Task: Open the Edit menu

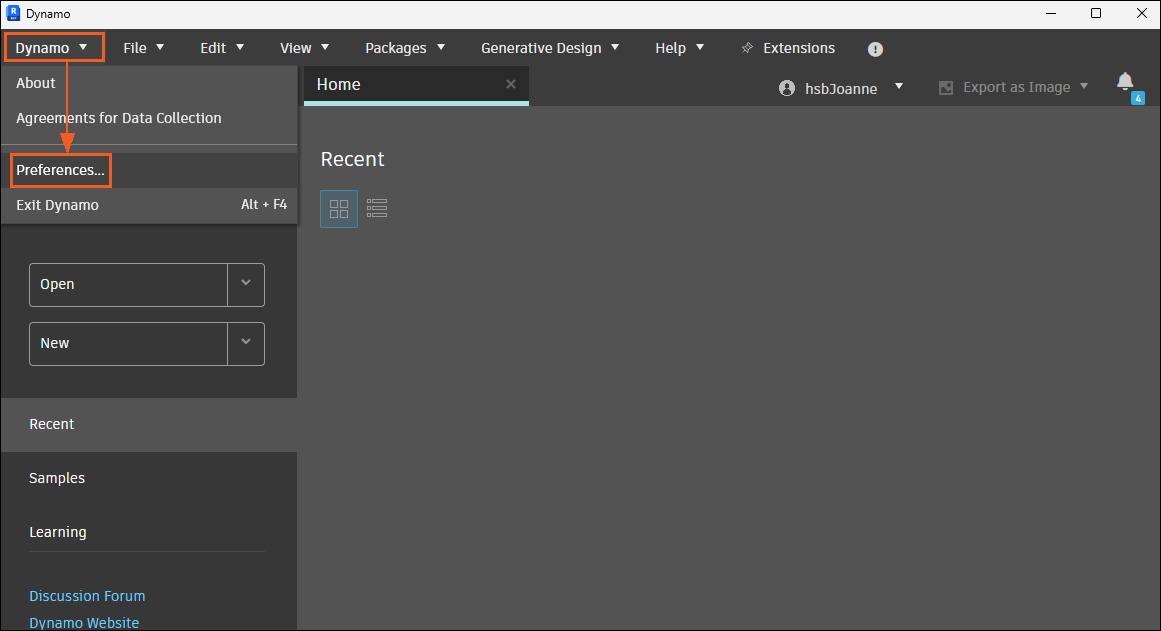Action: [221, 47]
